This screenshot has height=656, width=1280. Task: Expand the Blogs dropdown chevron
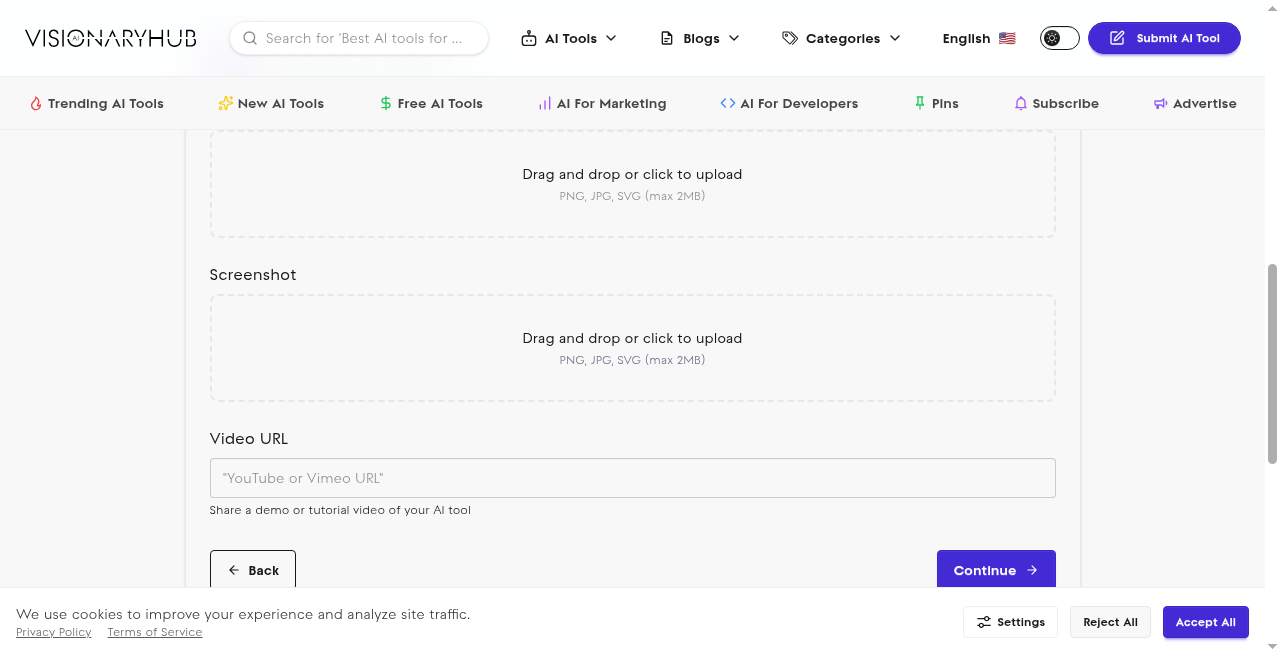(x=734, y=38)
